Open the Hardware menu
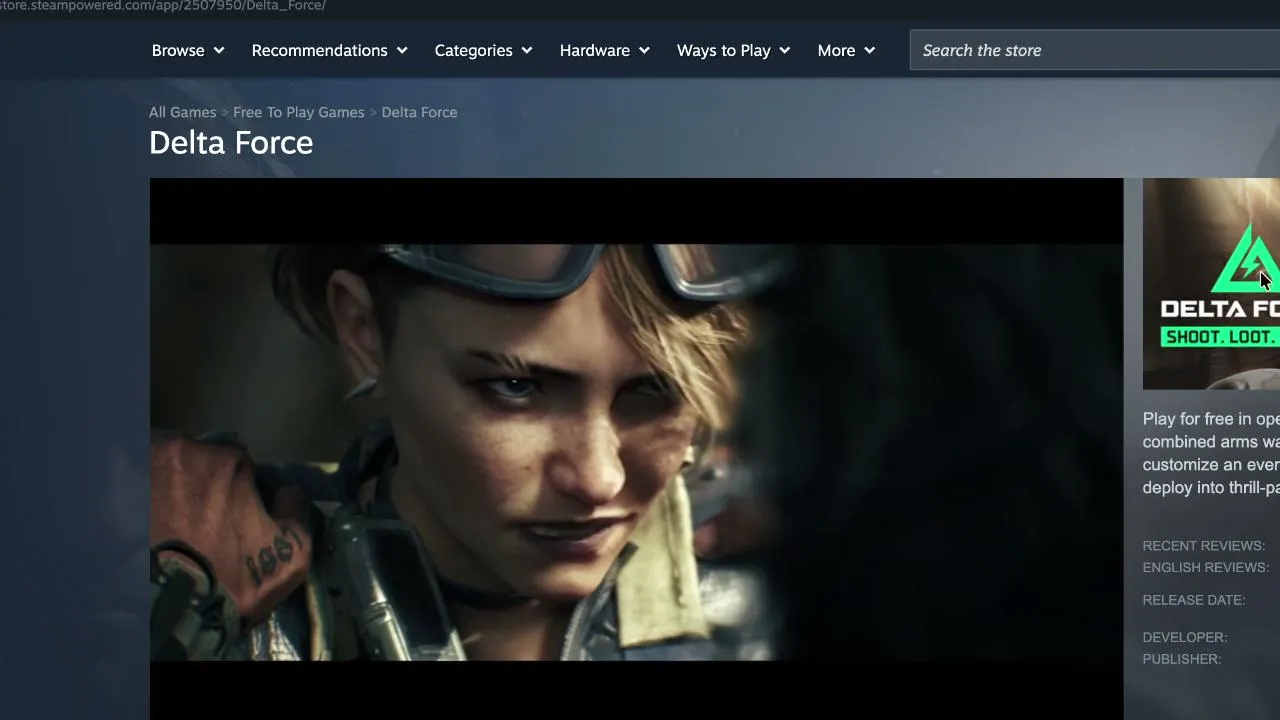The image size is (1280, 720). tap(605, 50)
